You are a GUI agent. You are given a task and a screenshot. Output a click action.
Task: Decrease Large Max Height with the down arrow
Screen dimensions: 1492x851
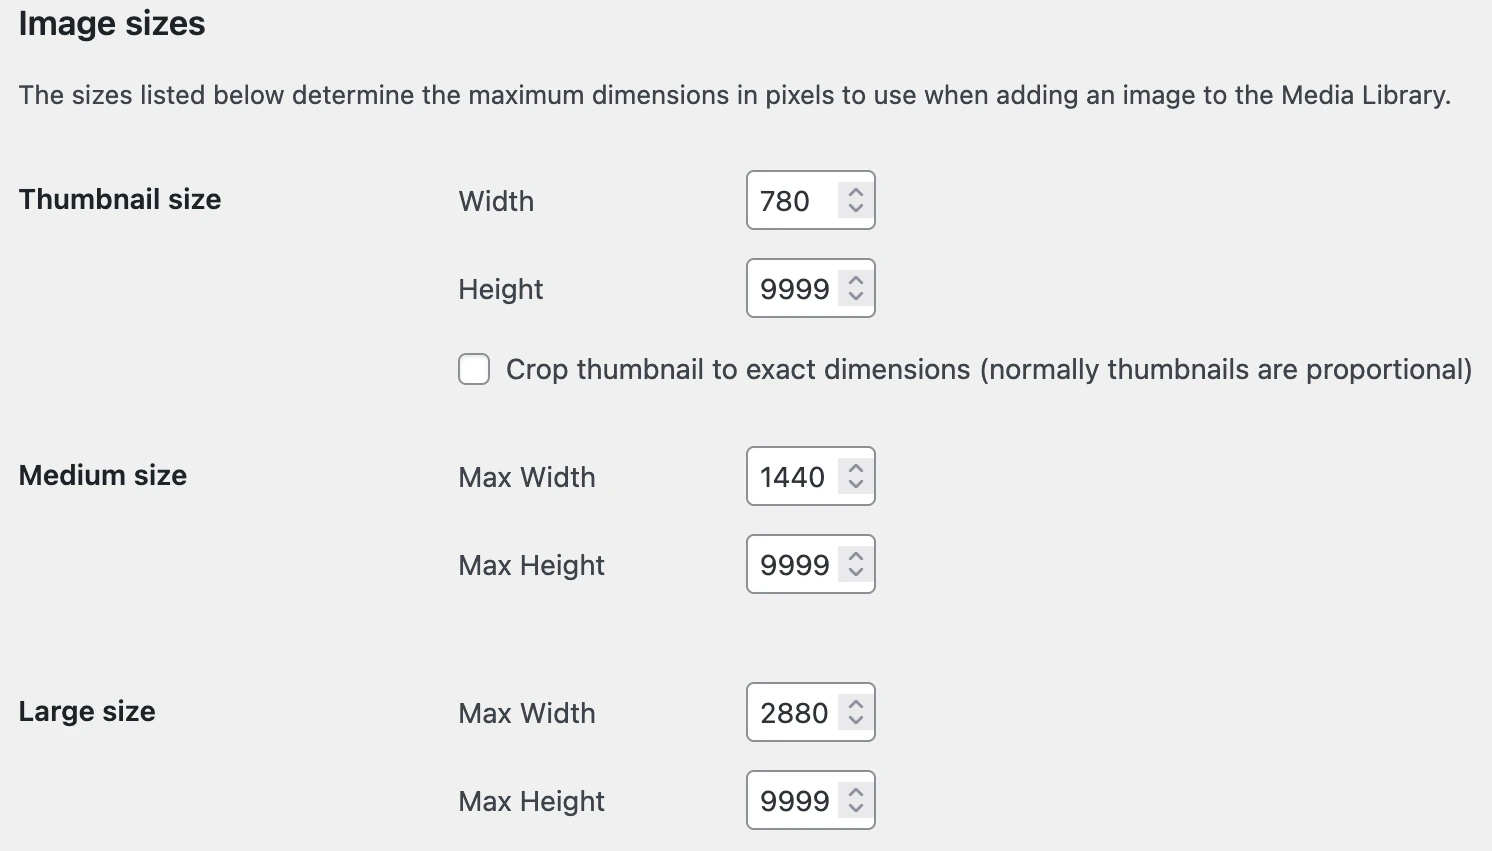(x=855, y=808)
